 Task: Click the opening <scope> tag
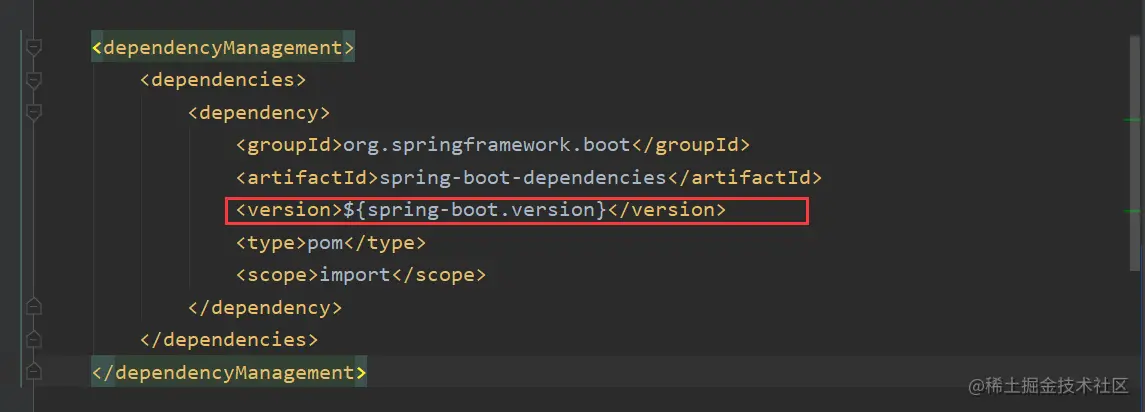(x=277, y=275)
